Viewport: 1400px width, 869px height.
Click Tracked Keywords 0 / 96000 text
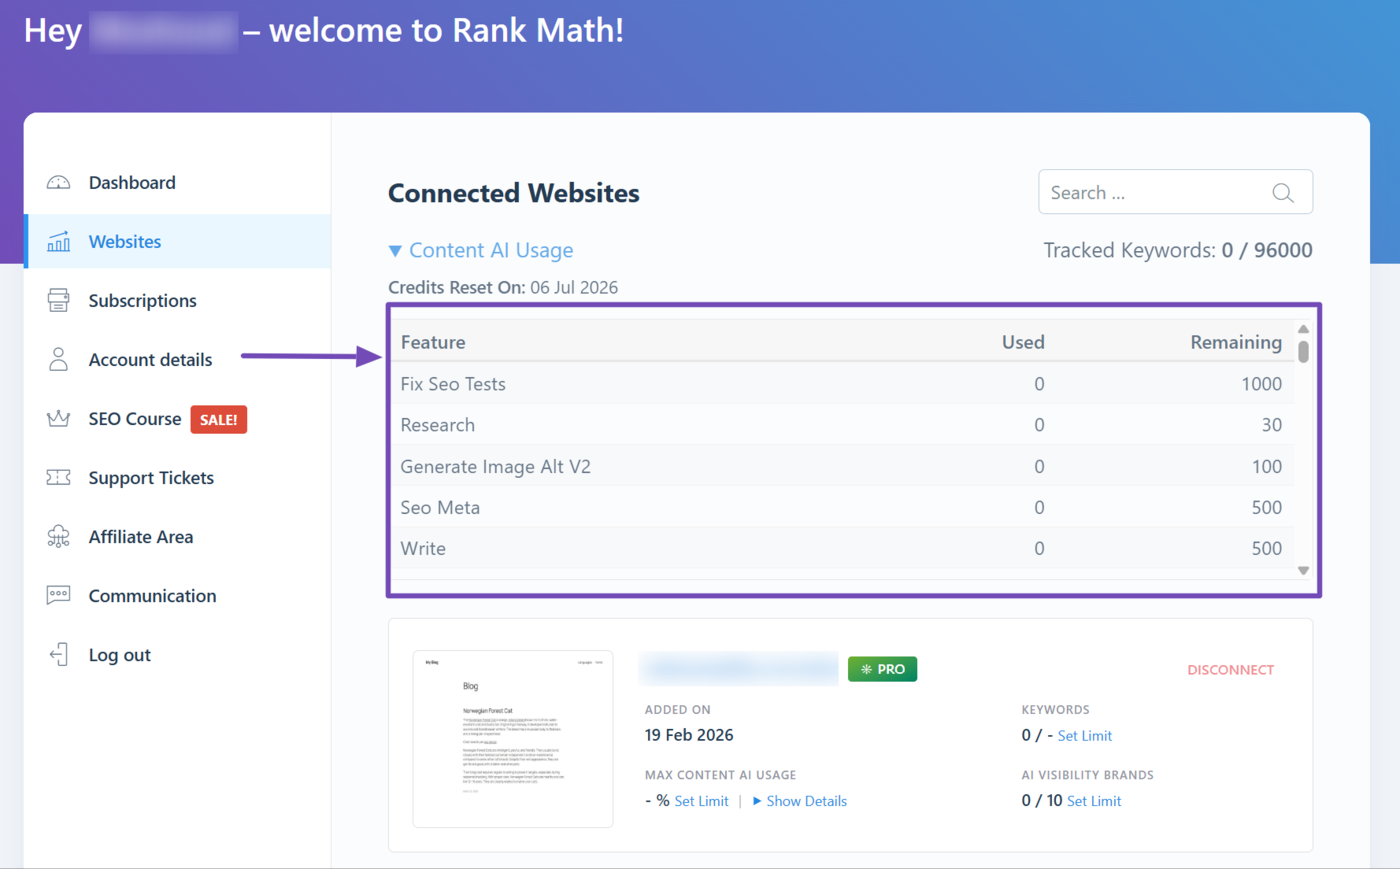point(1178,250)
